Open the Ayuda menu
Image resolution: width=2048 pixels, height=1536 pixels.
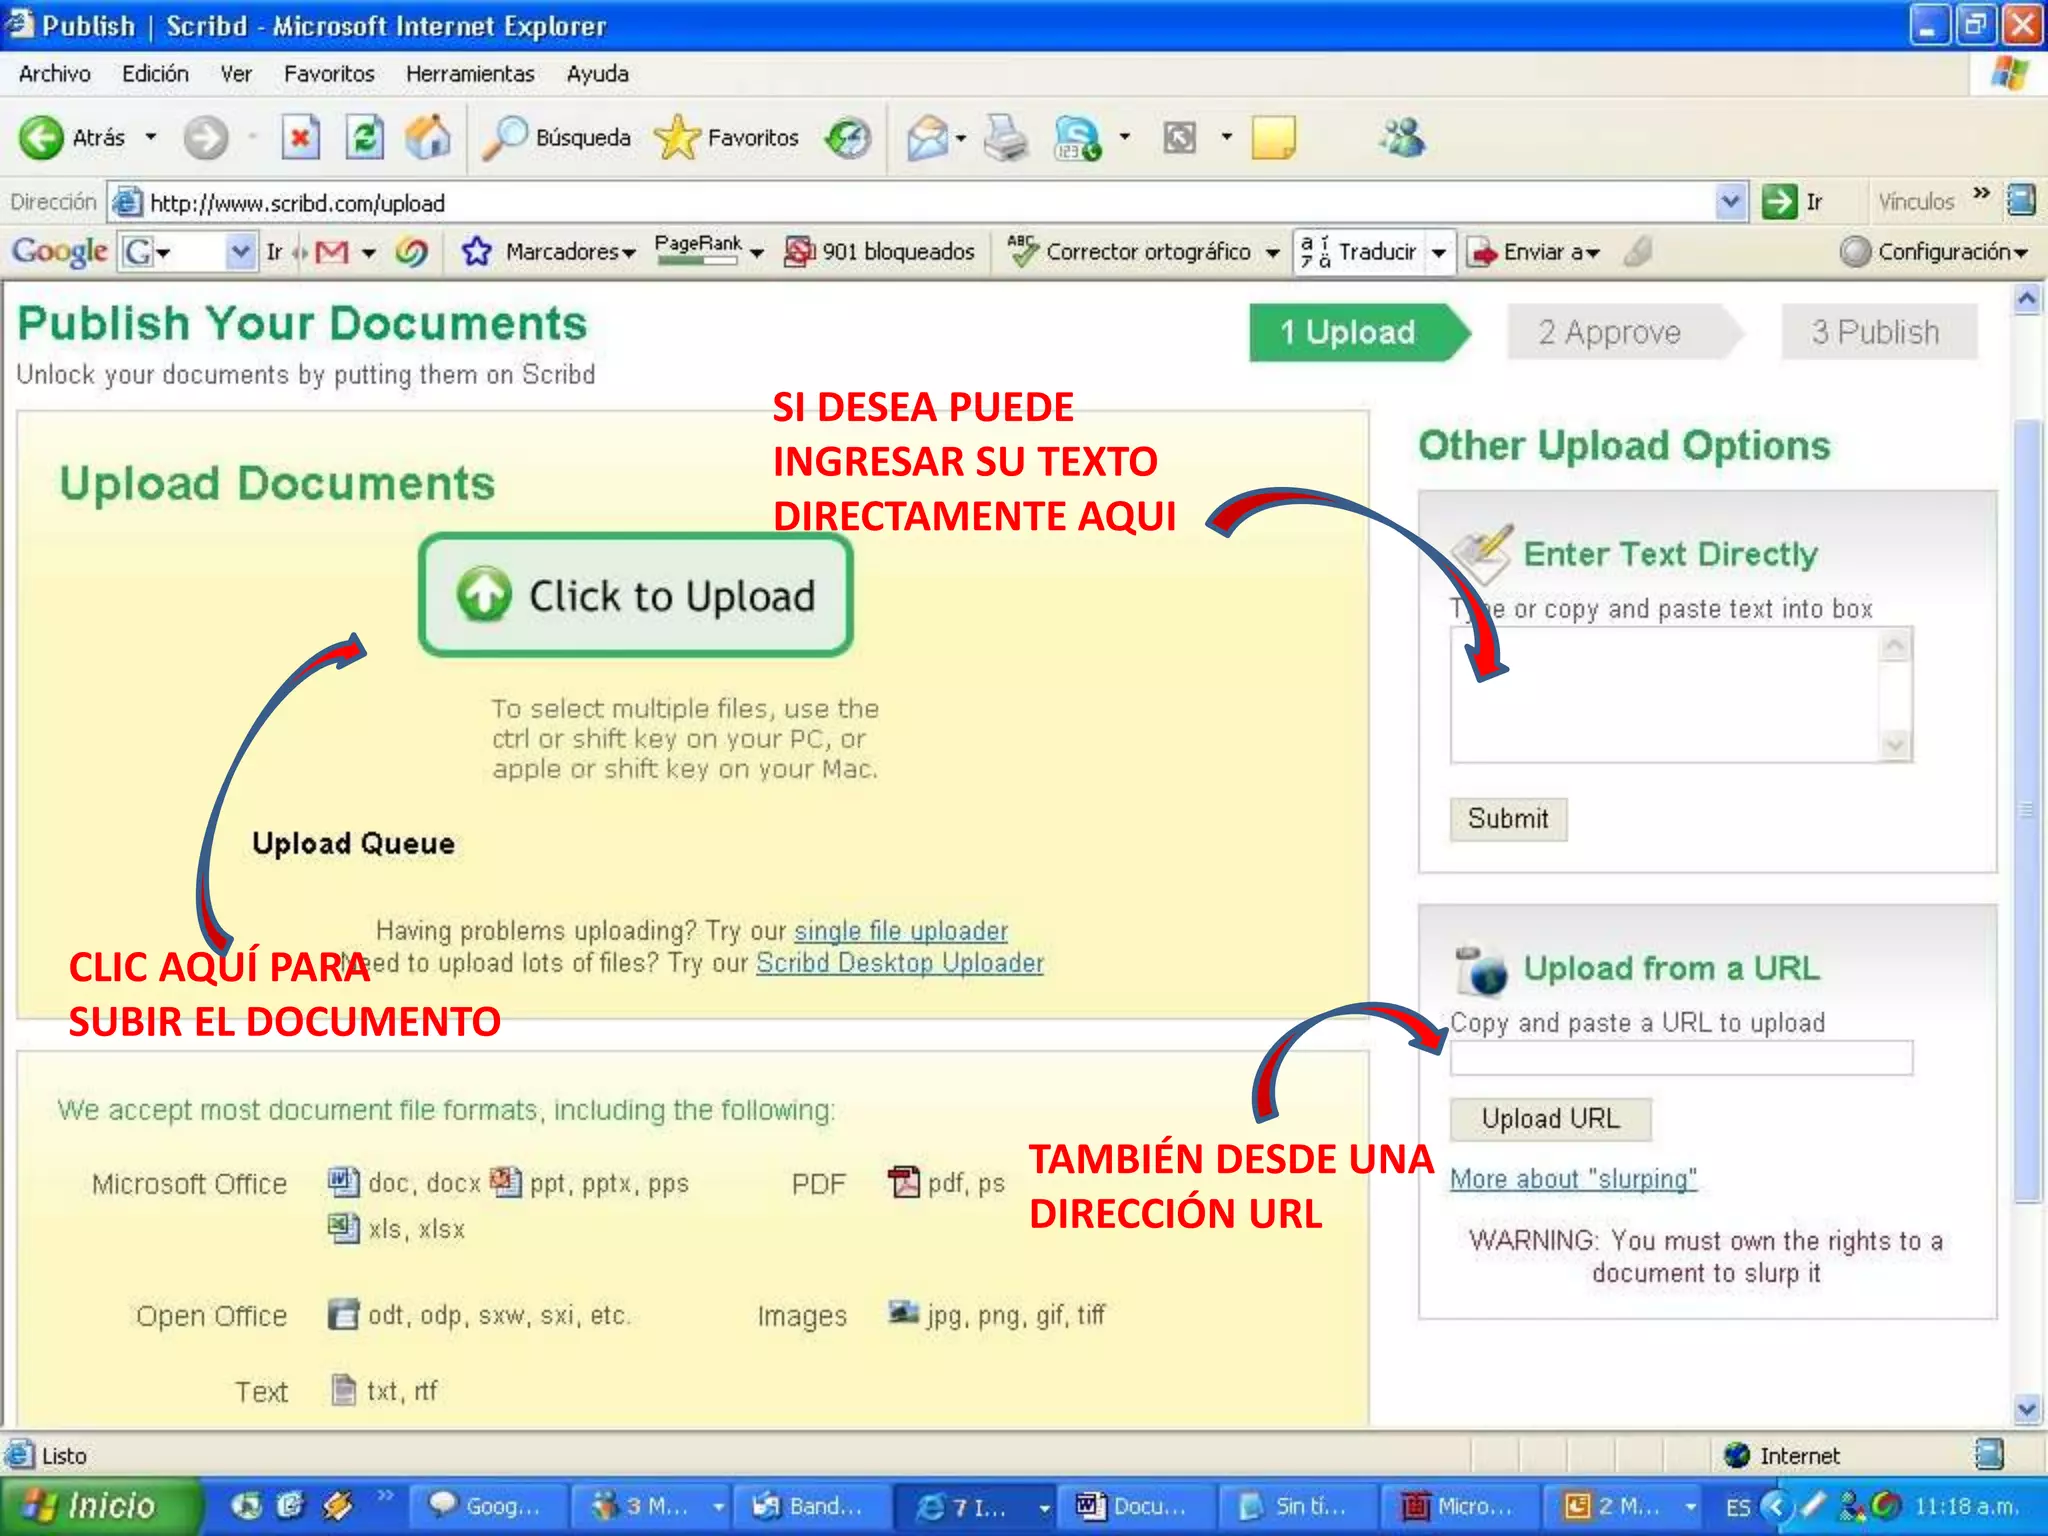(597, 74)
